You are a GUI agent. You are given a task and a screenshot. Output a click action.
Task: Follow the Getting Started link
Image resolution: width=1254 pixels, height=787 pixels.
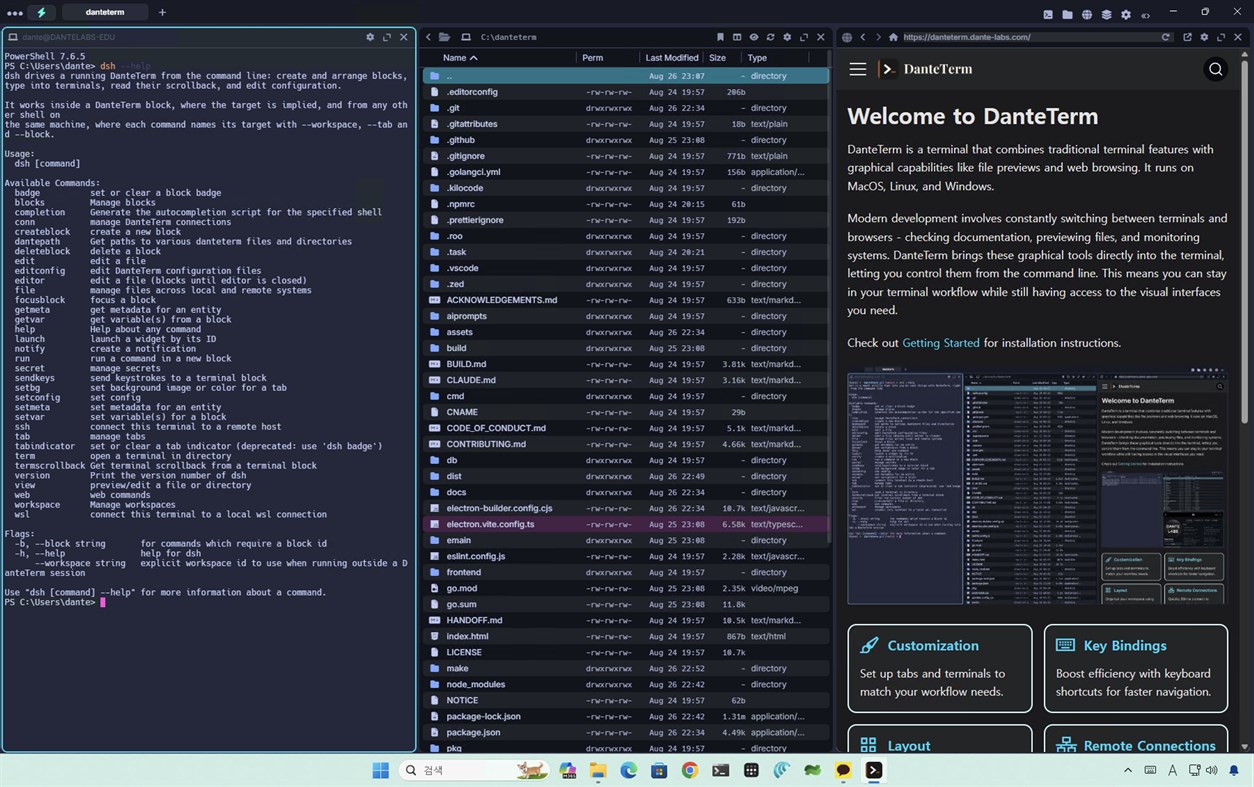tap(941, 343)
